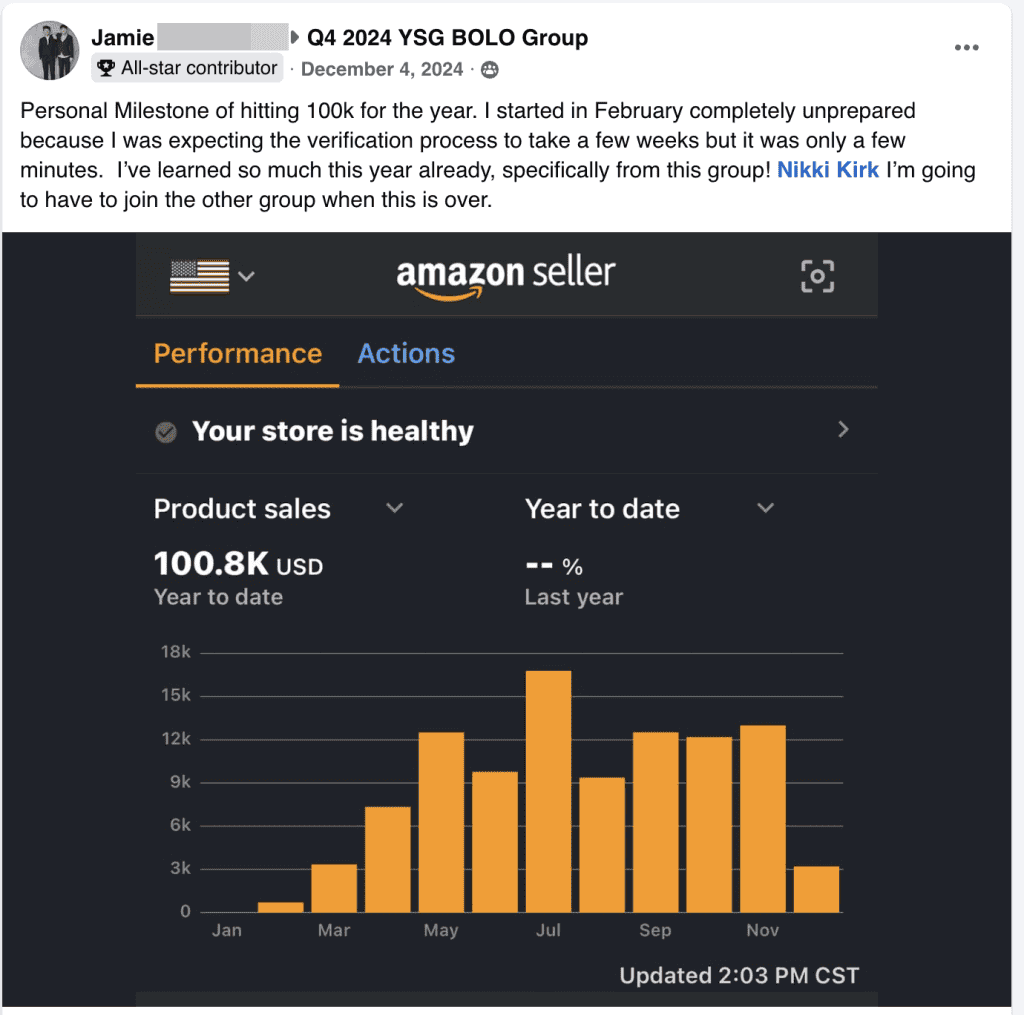Click the November bar in sales chart
This screenshot has width=1024, height=1015.
(763, 818)
